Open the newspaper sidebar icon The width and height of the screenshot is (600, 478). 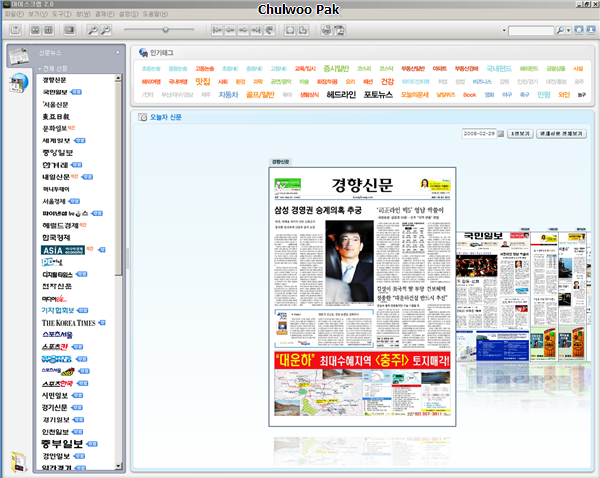click(x=18, y=56)
